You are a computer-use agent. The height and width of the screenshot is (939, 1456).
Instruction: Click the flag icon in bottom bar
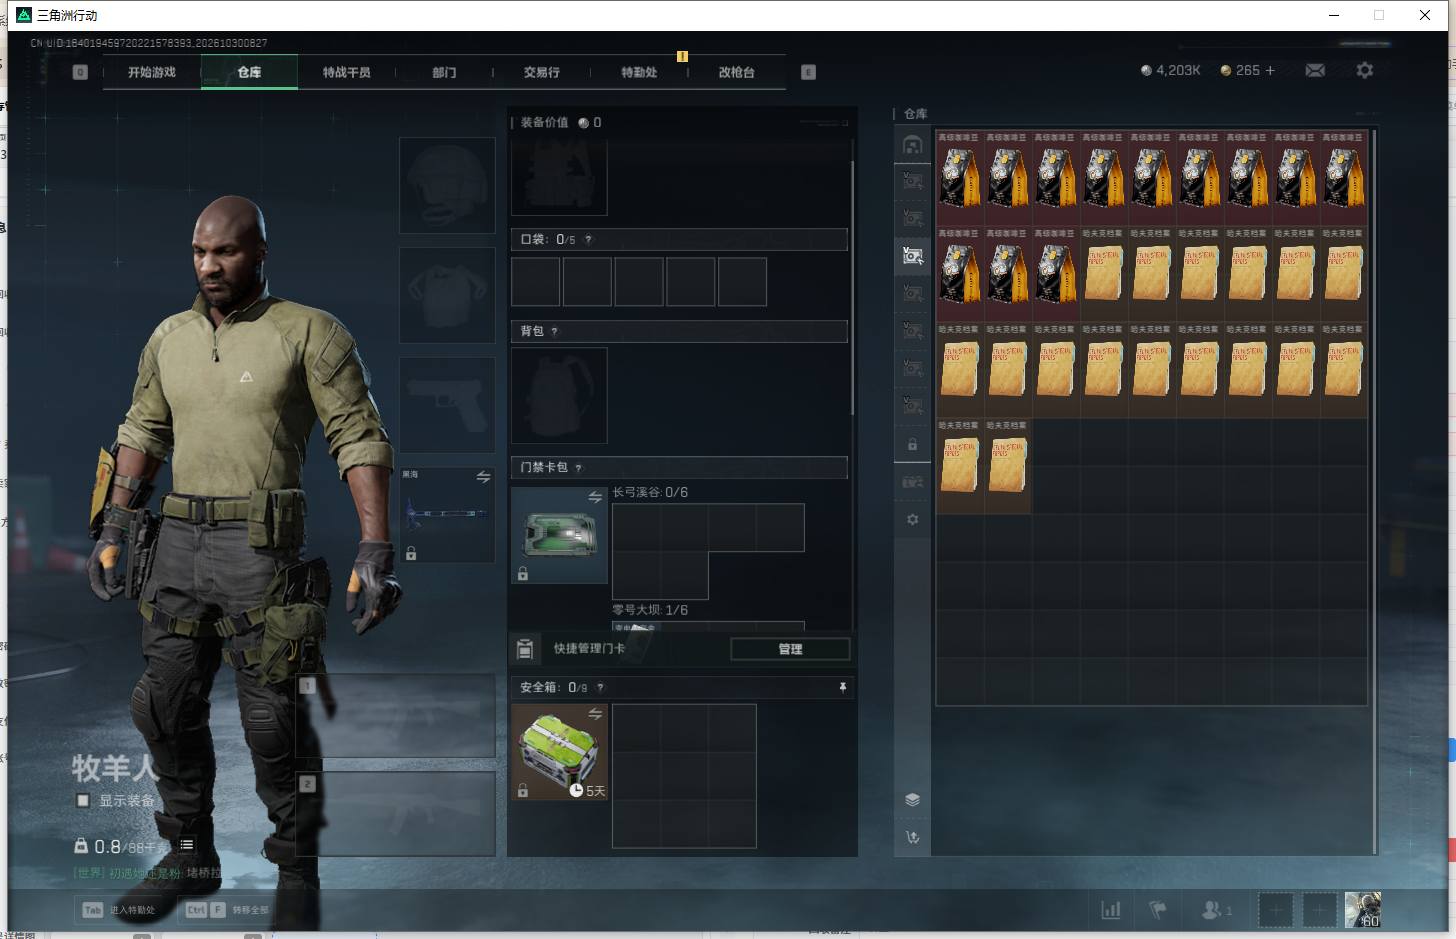1158,910
